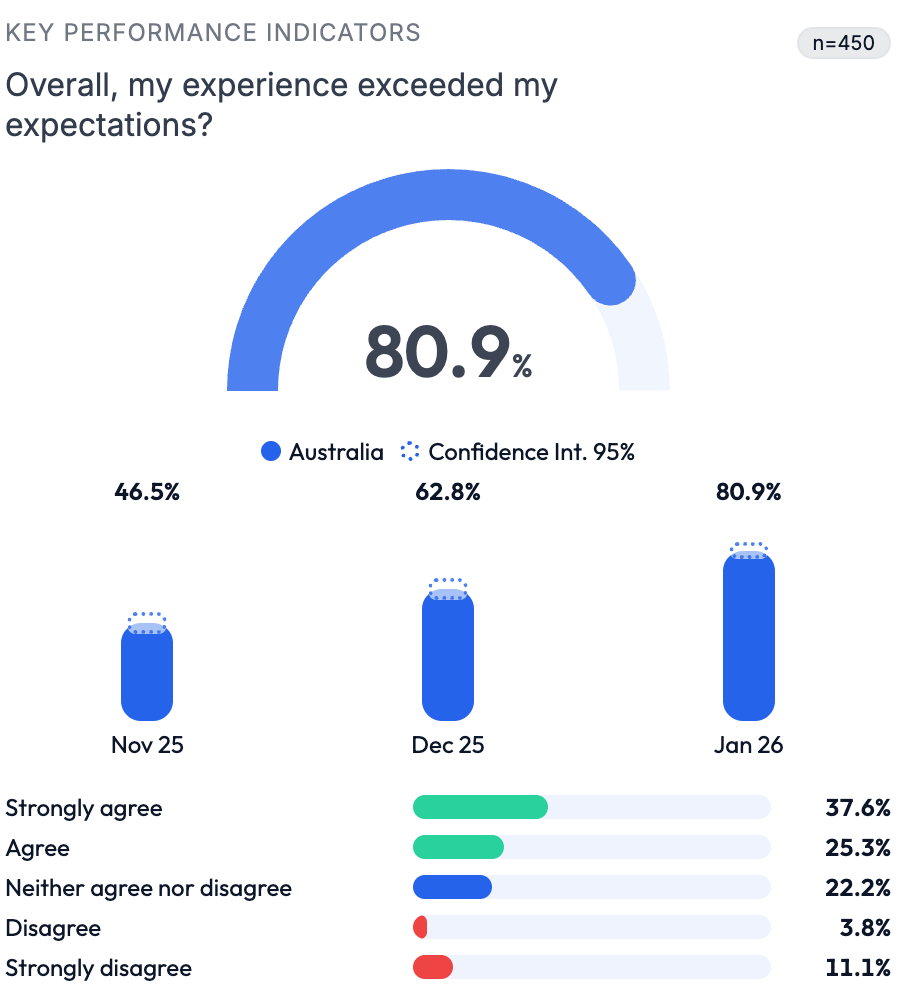Click the Agree green progress bar

[458, 848]
